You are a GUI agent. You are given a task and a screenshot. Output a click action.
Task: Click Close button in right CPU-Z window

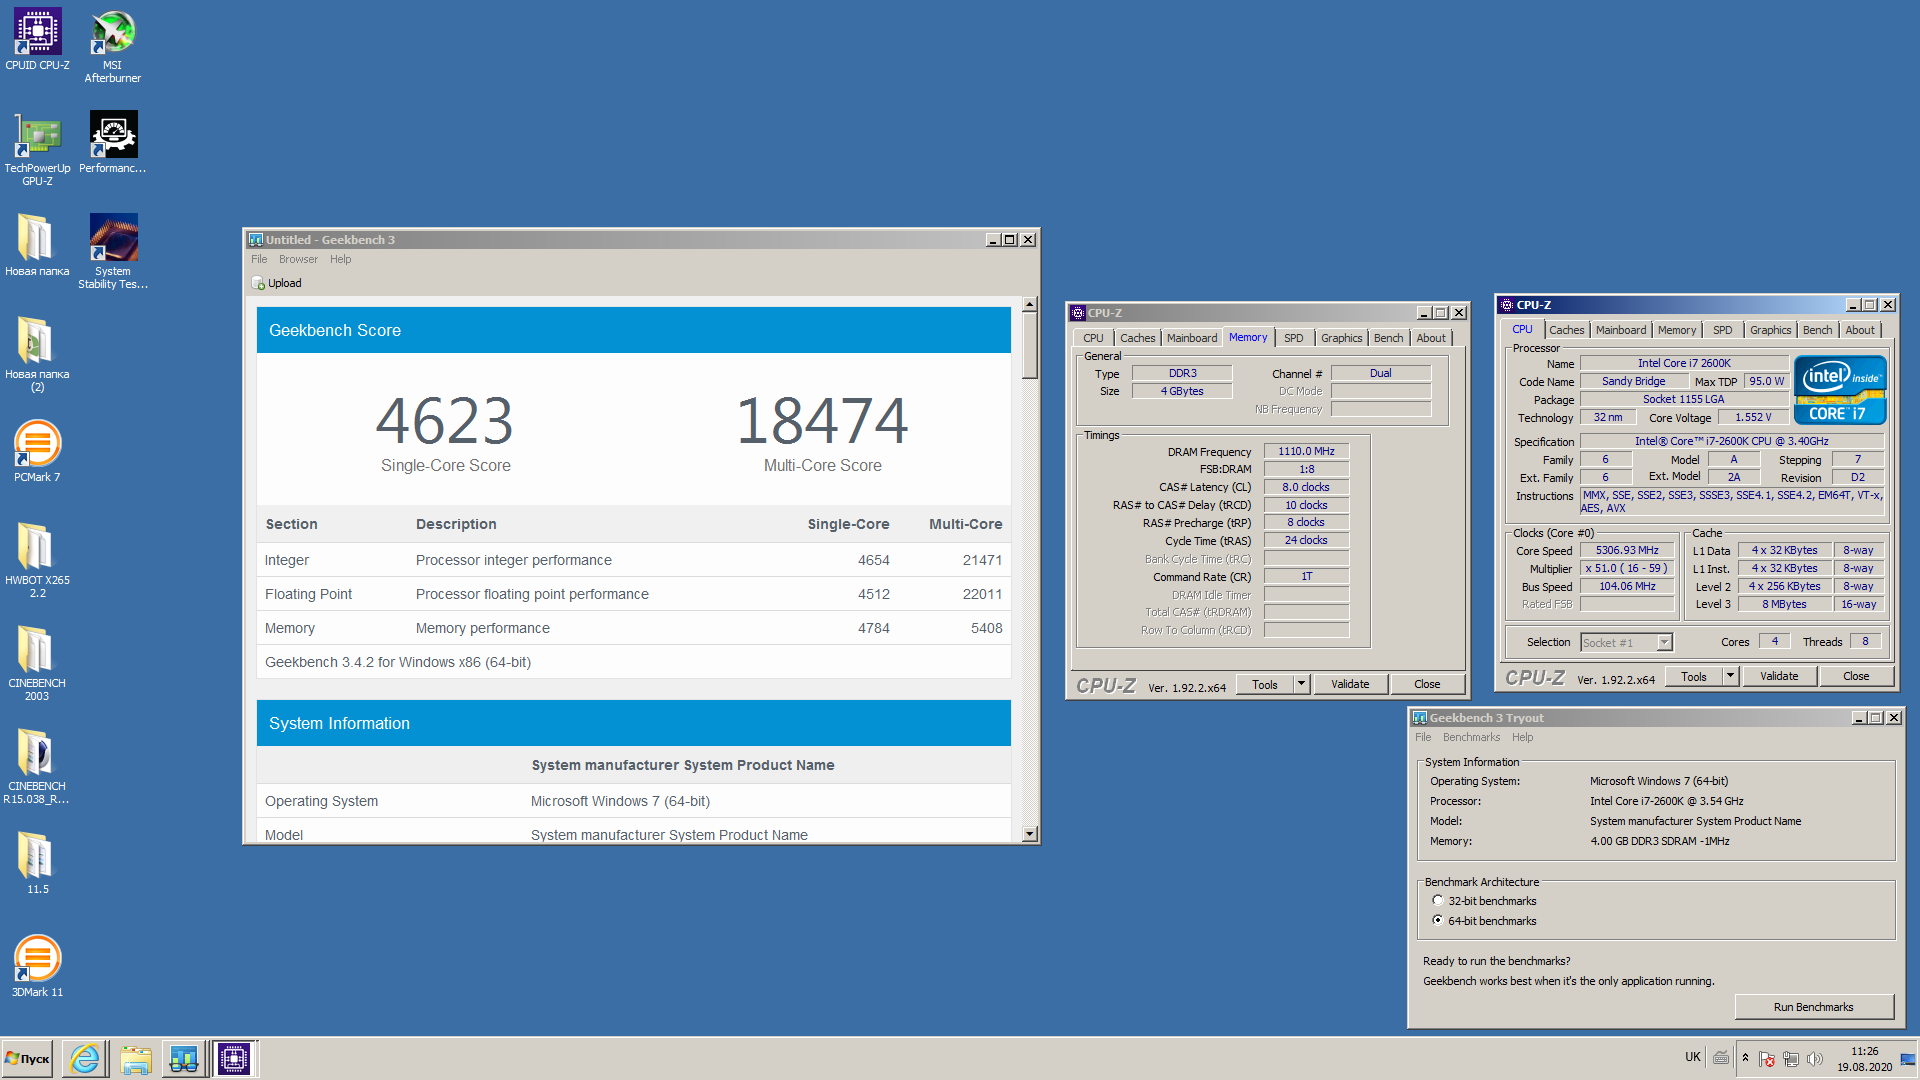[1856, 676]
